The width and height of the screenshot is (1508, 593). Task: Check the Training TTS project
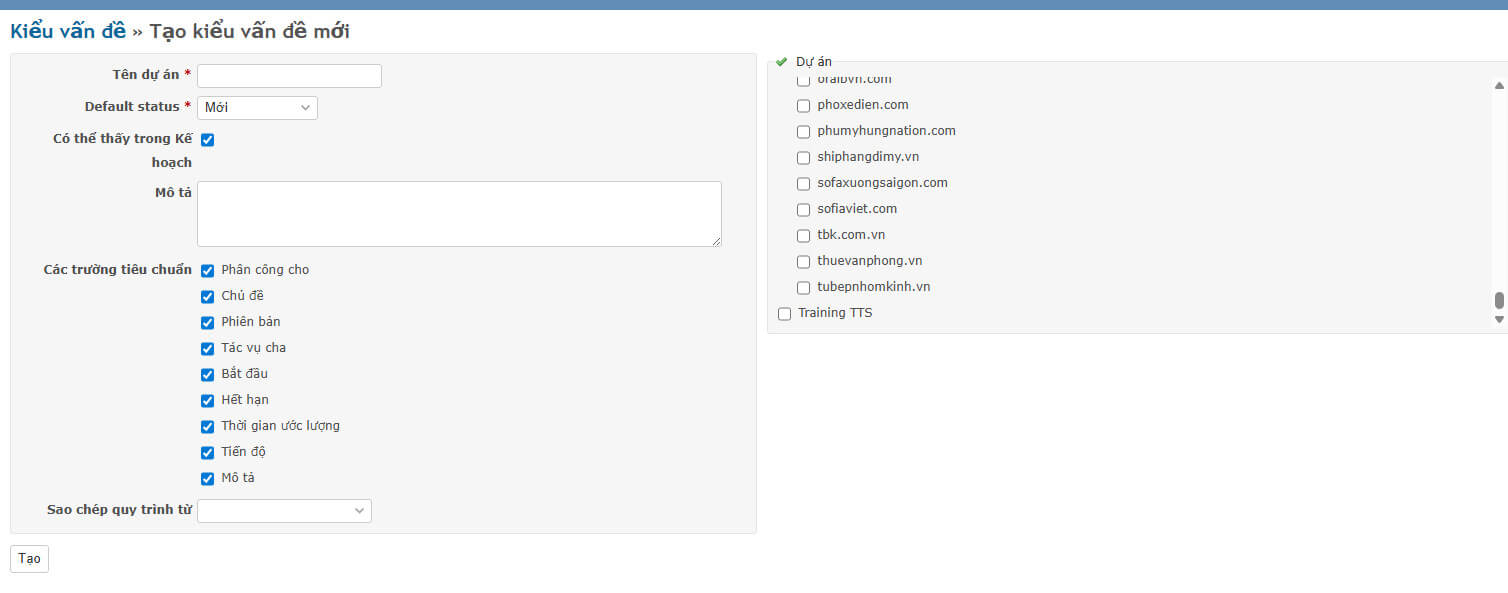click(x=784, y=314)
